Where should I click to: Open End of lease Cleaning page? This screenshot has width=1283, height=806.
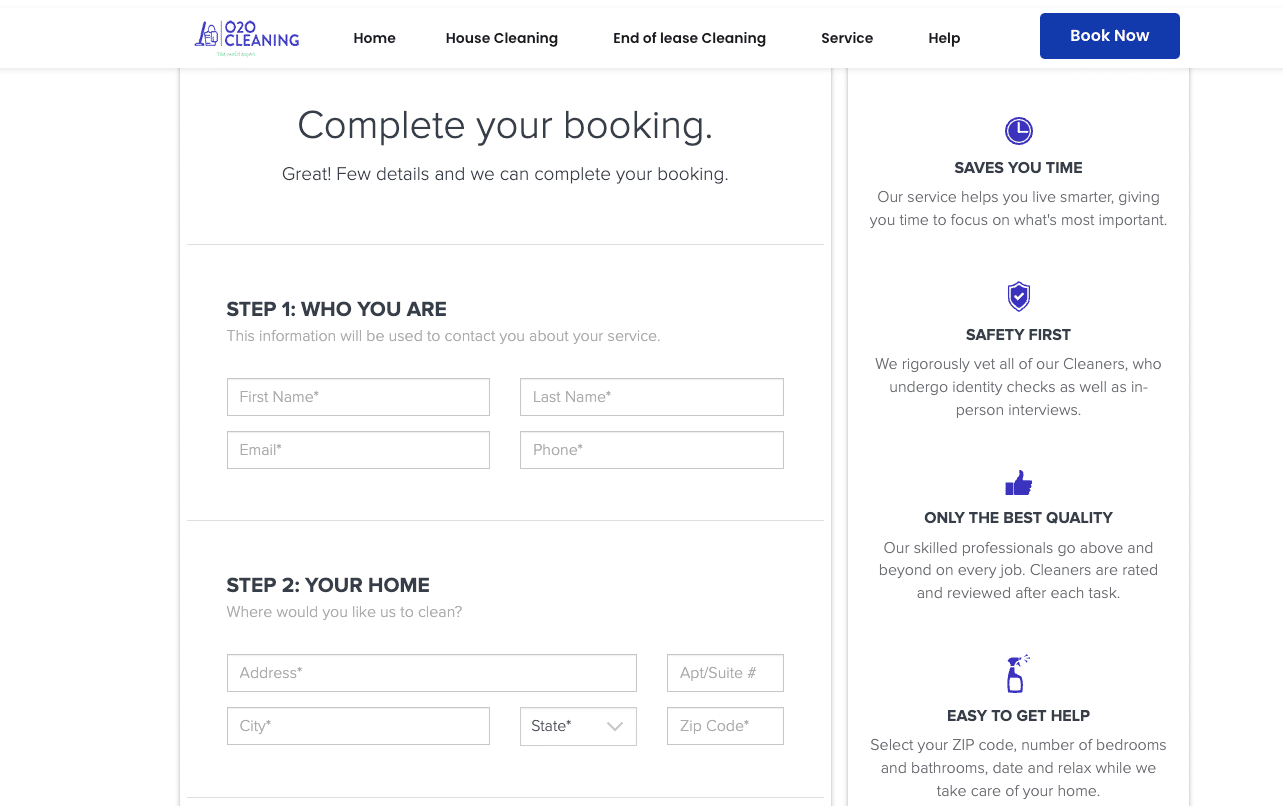[689, 38]
